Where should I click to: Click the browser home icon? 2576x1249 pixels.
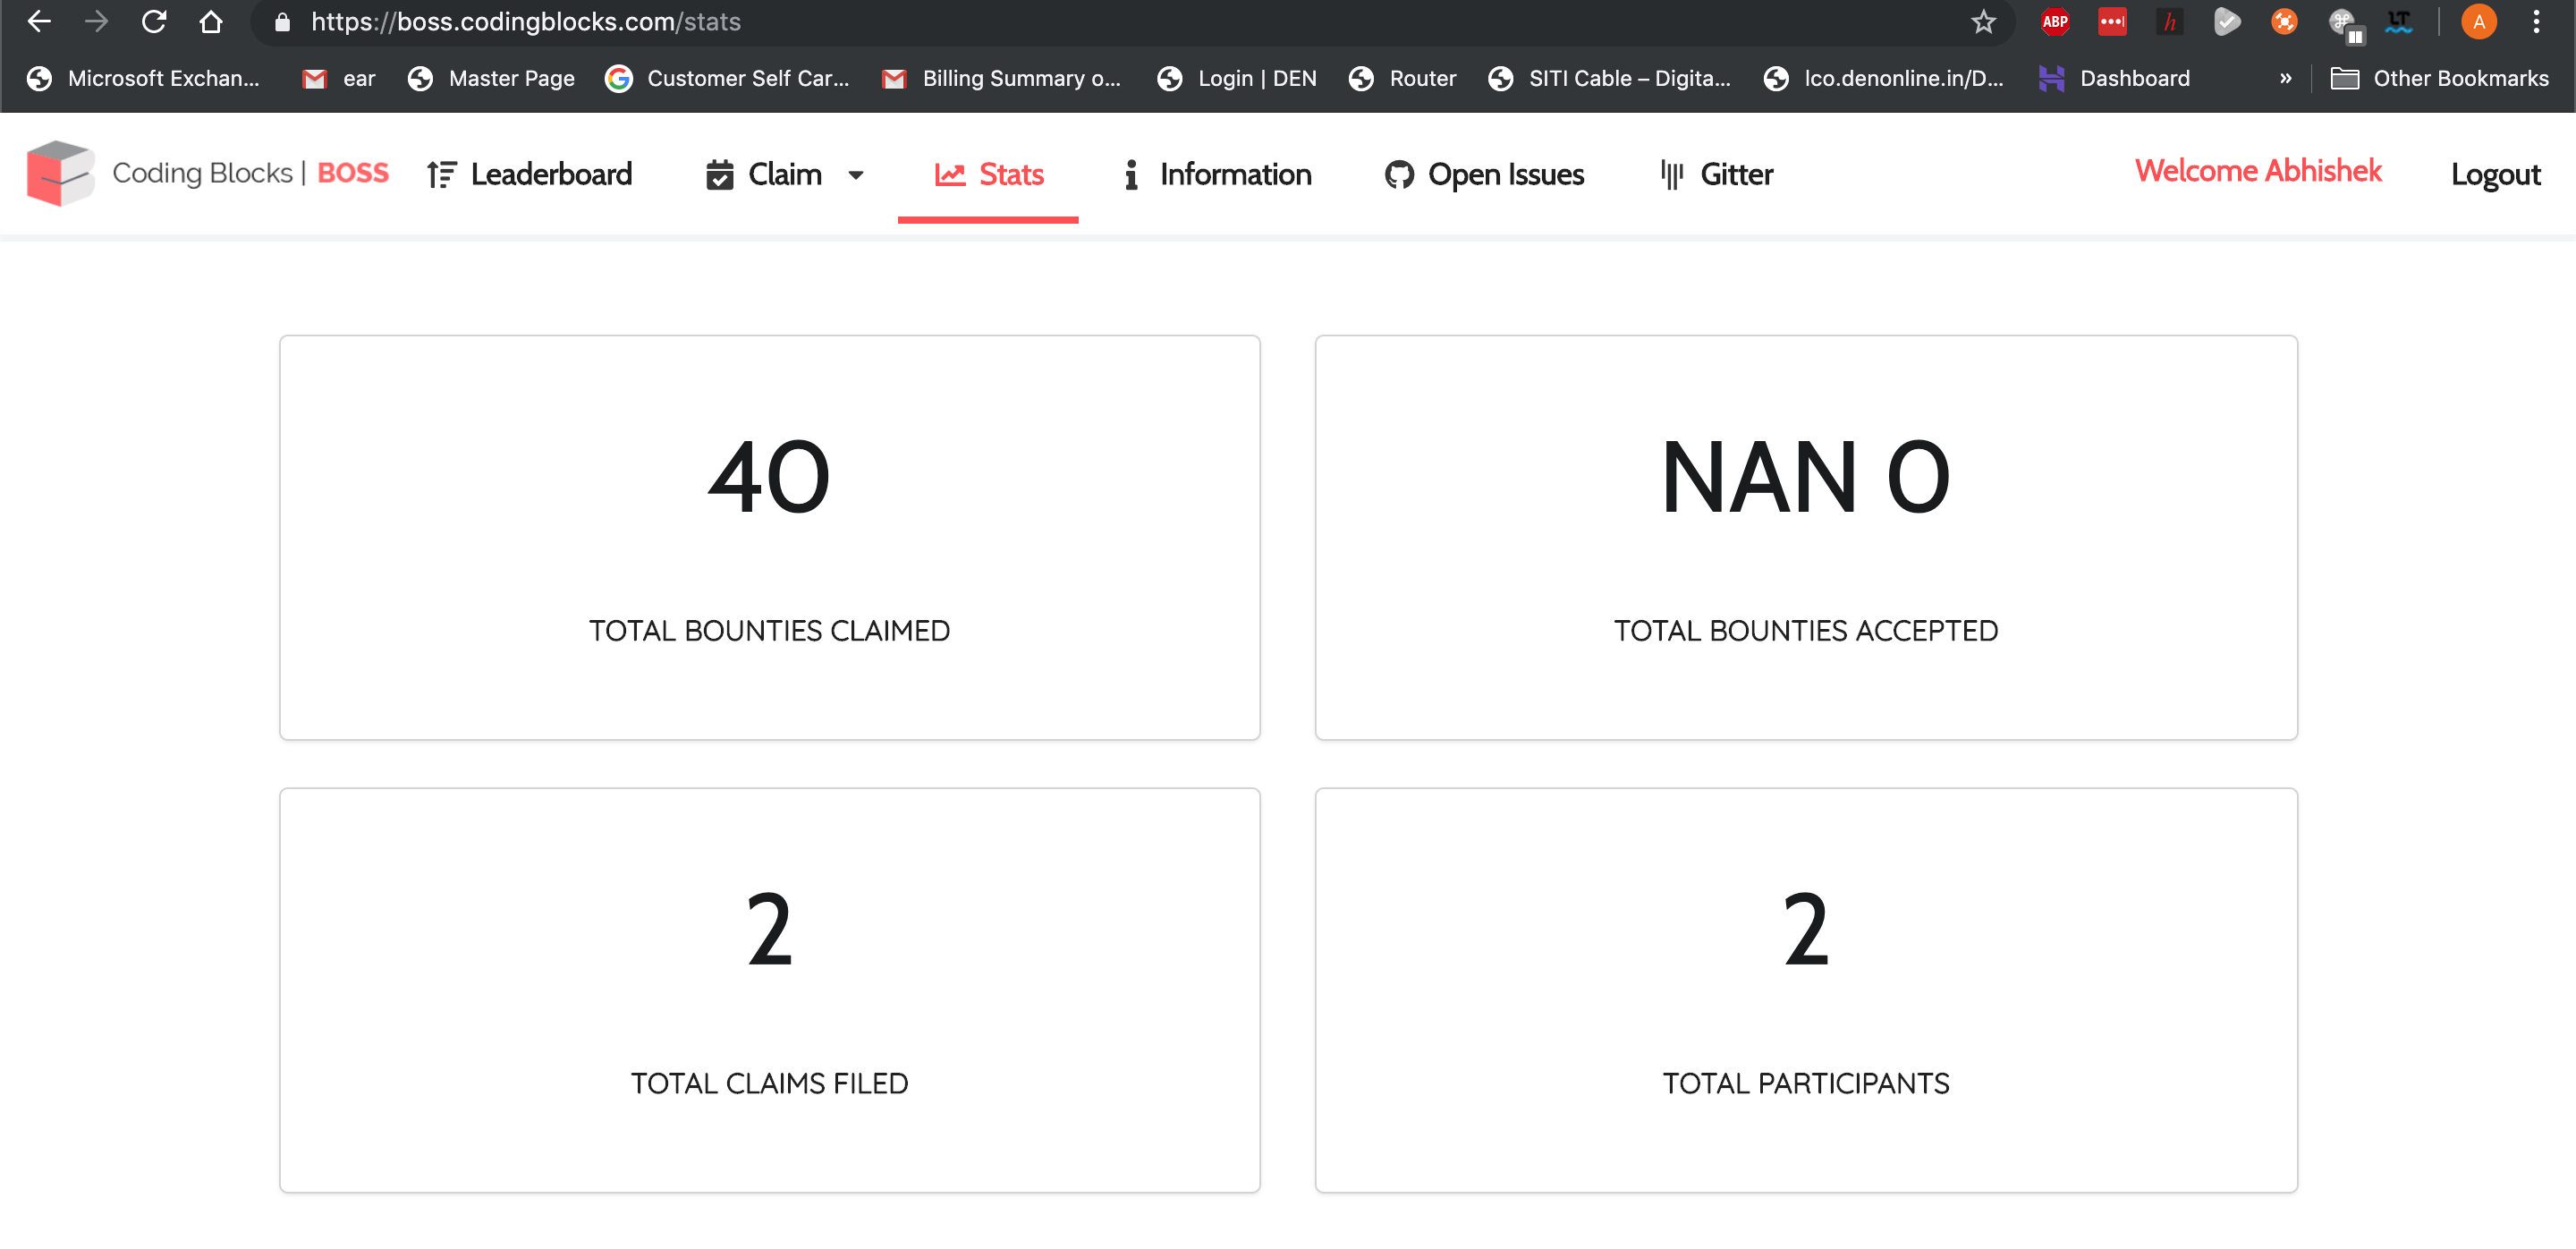click(x=210, y=22)
